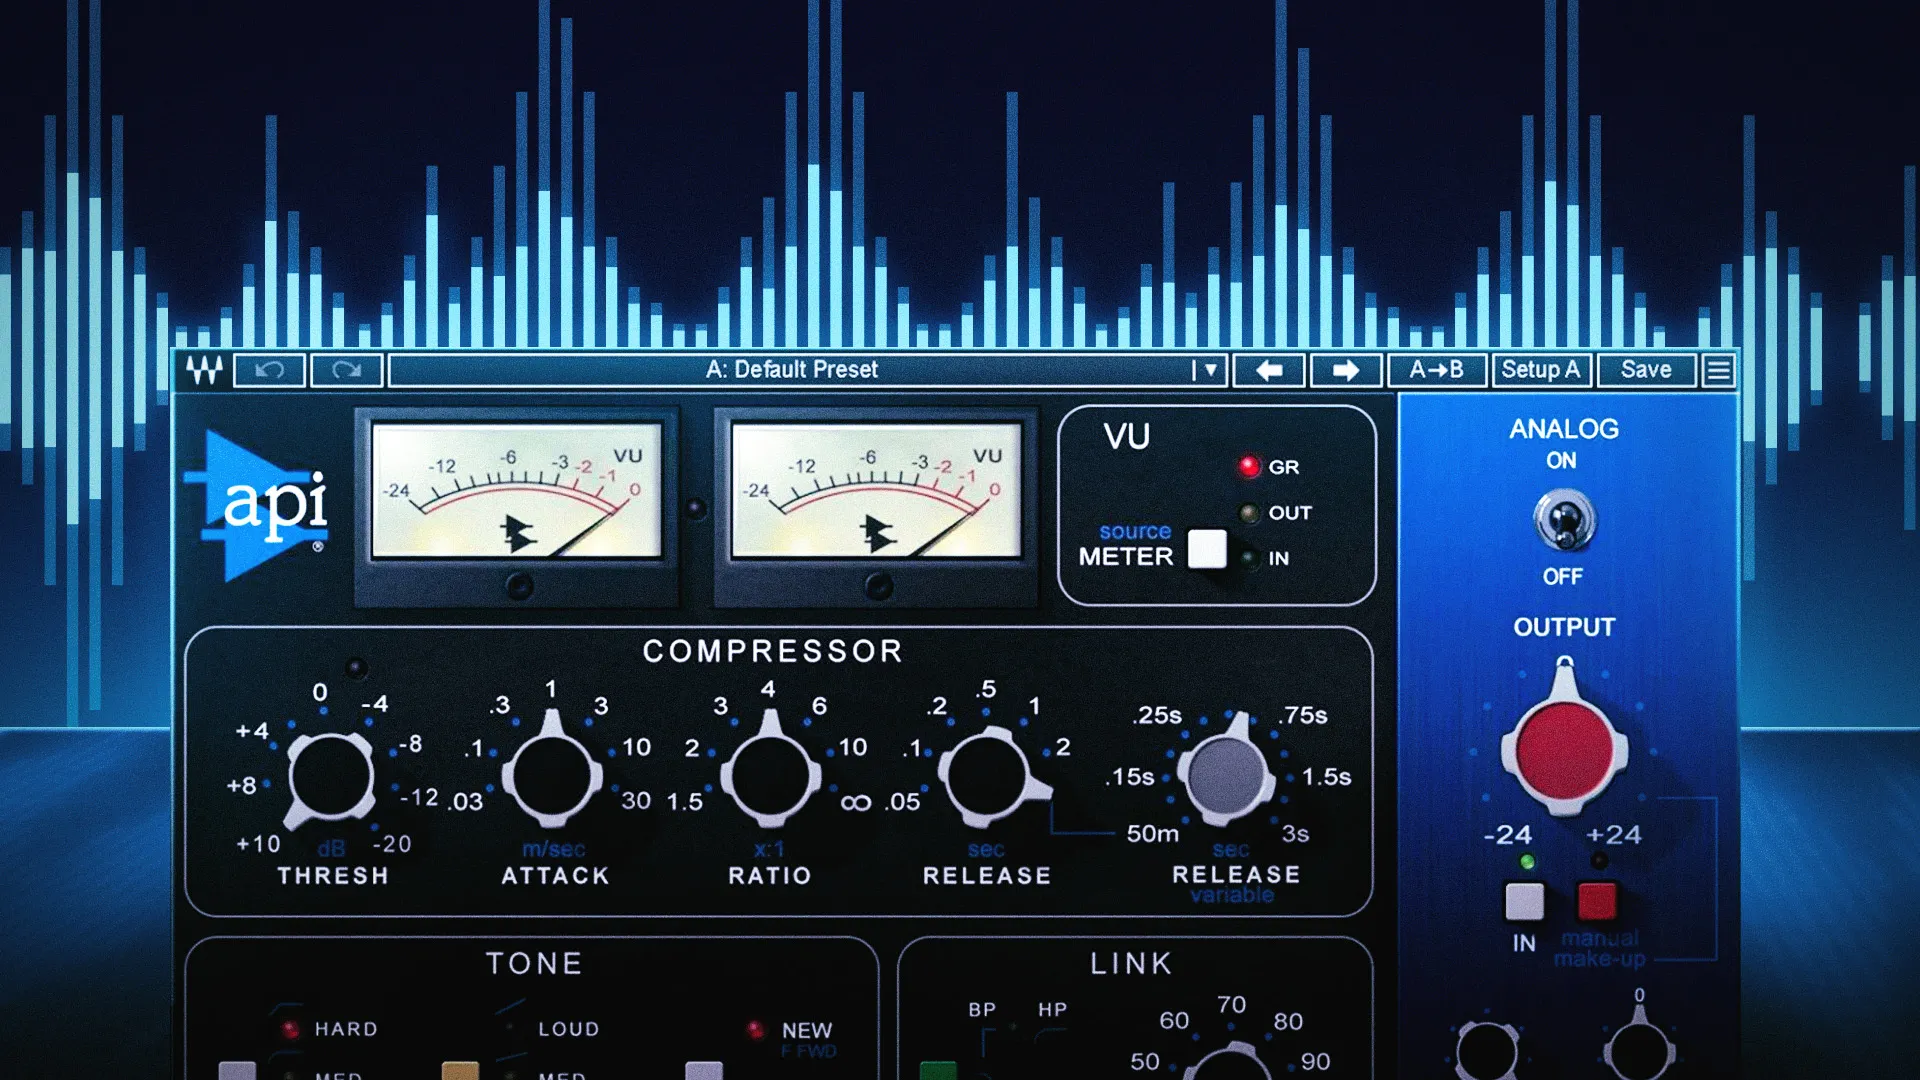Open the preset dropdown arrow
The width and height of the screenshot is (1920, 1080).
(1210, 370)
